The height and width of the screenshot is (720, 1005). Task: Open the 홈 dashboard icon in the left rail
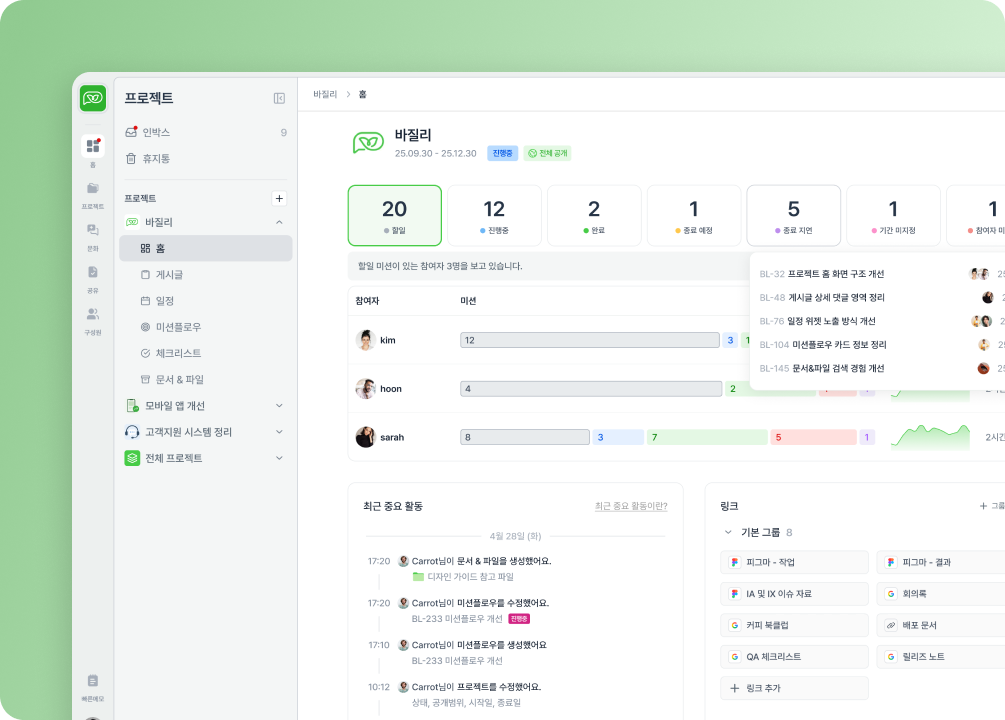[x=93, y=146]
